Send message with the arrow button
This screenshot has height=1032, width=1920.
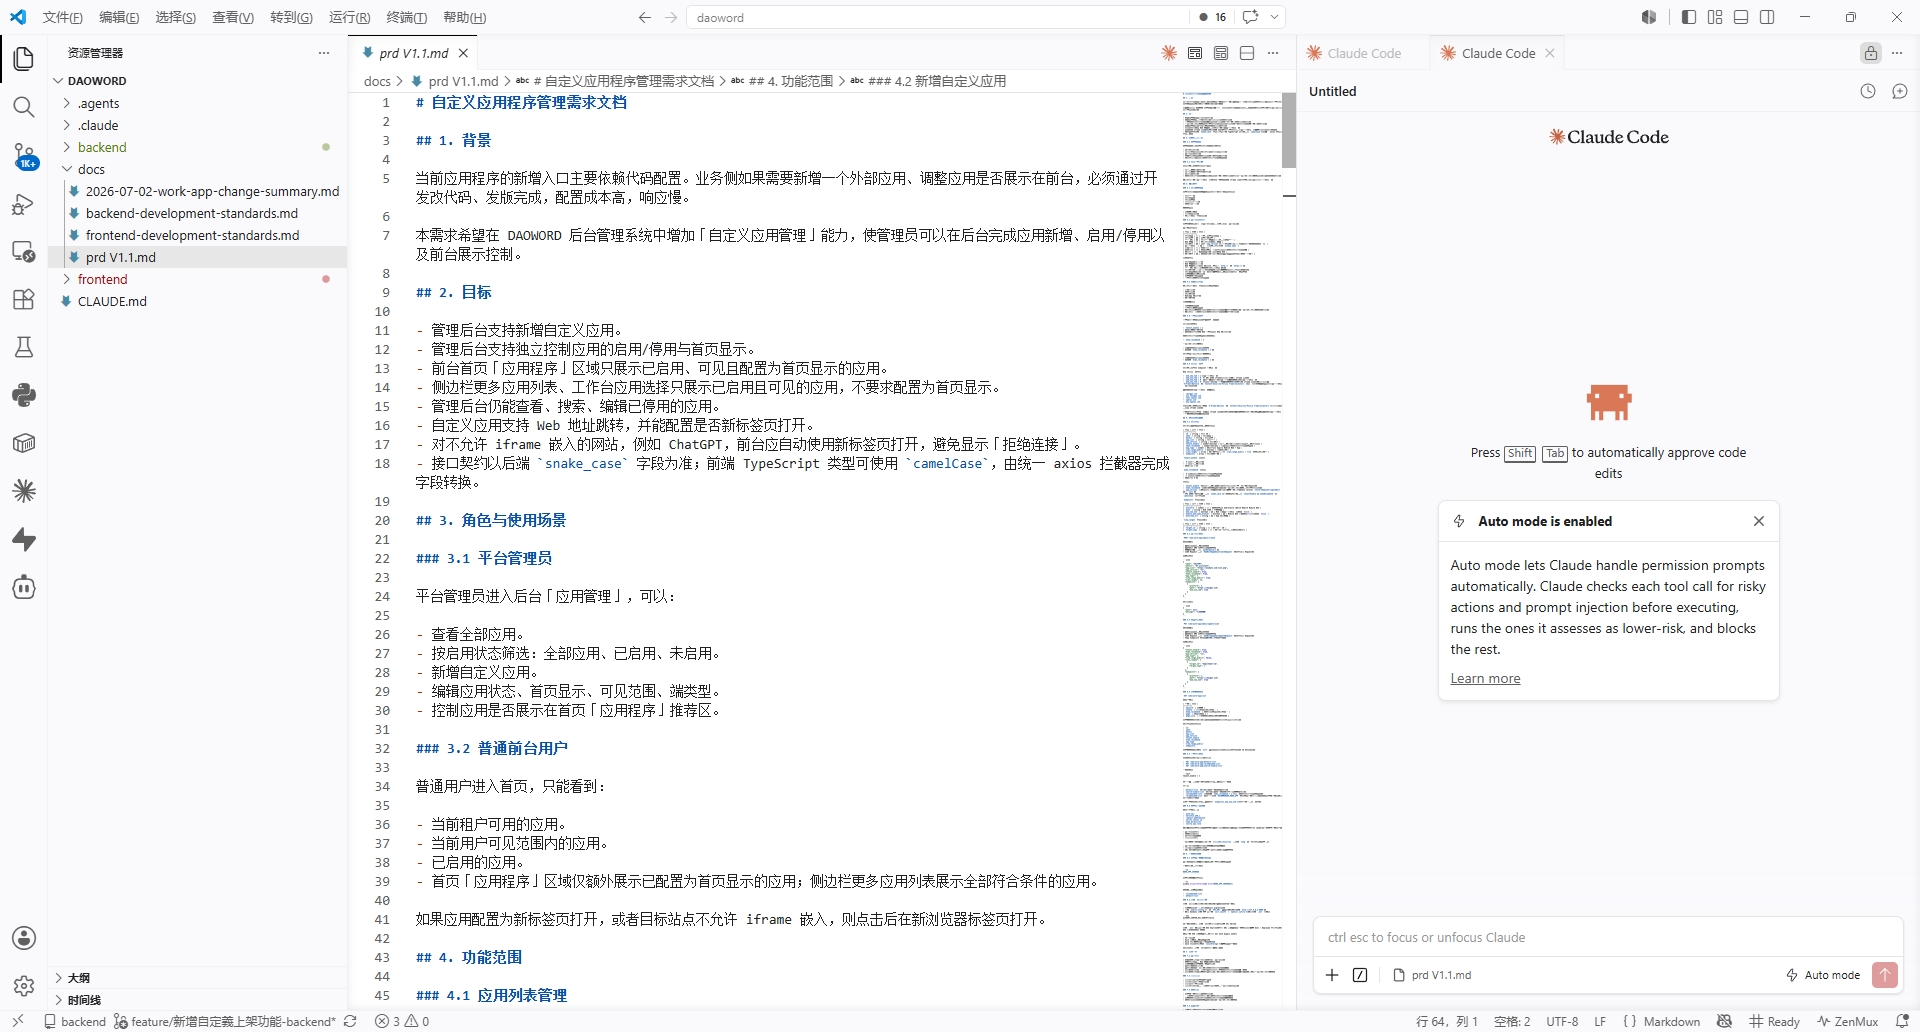pyautogui.click(x=1885, y=975)
